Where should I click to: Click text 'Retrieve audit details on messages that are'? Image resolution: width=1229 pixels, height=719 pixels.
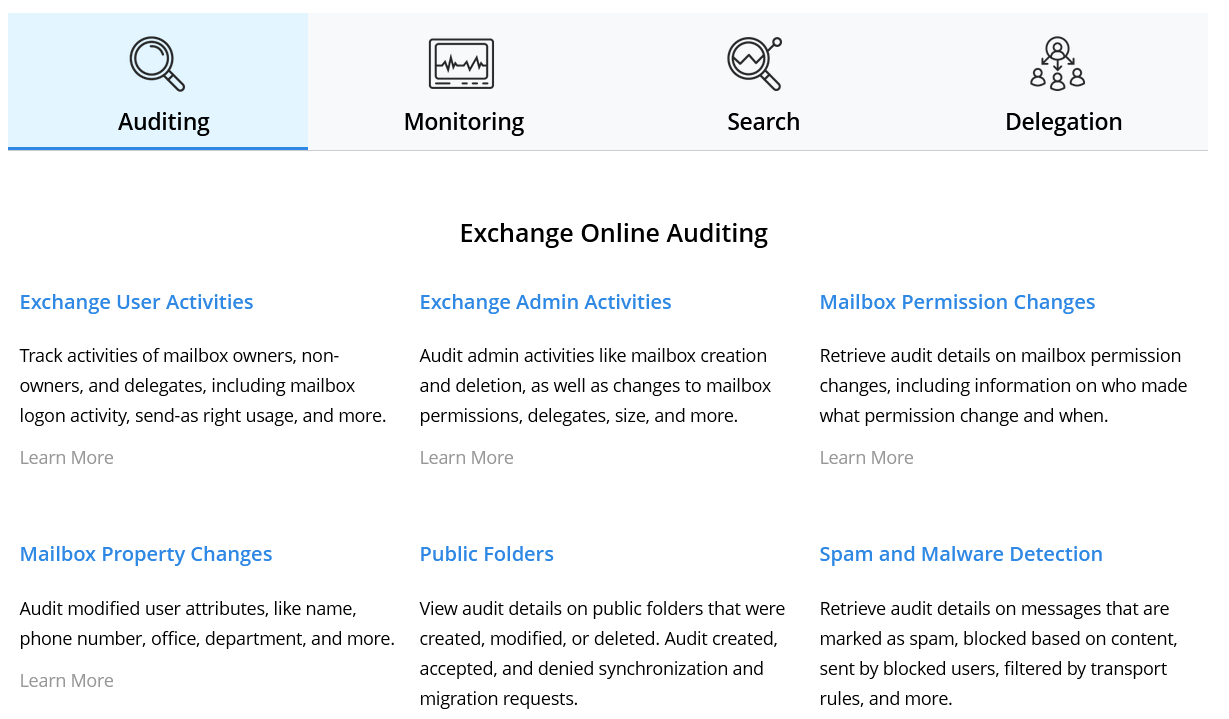995,609
